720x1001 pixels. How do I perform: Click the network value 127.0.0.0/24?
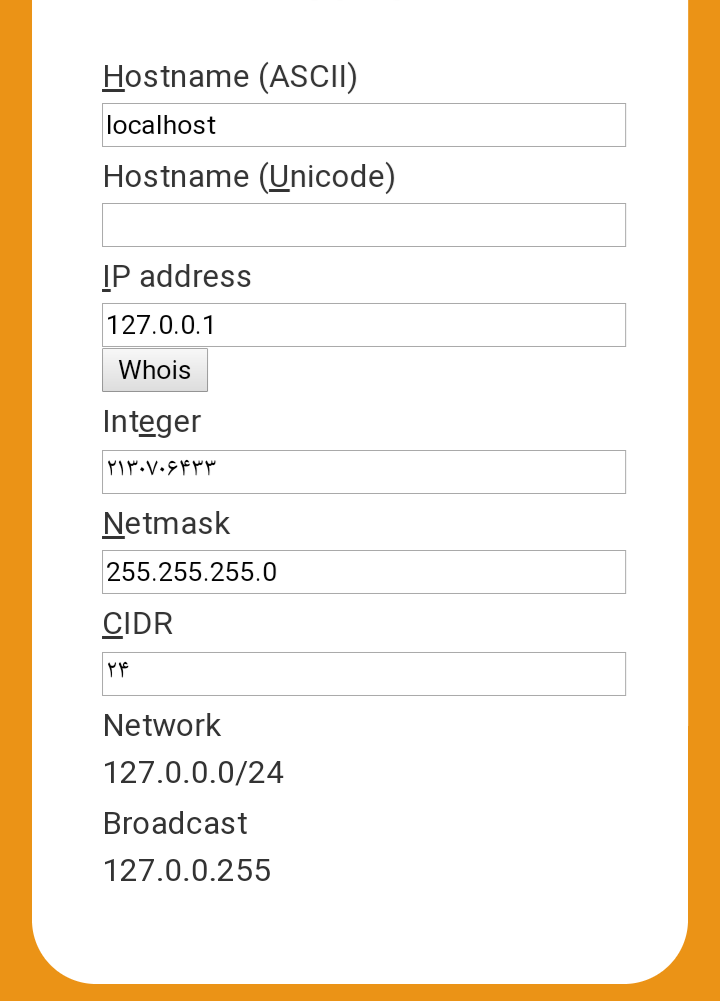(x=193, y=773)
